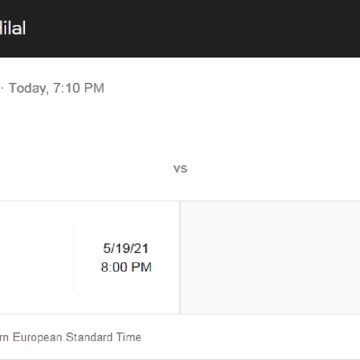Screen dimensions: 360x360
Task: Select the empty gray fixture cell
Action: pyautogui.click(x=270, y=258)
